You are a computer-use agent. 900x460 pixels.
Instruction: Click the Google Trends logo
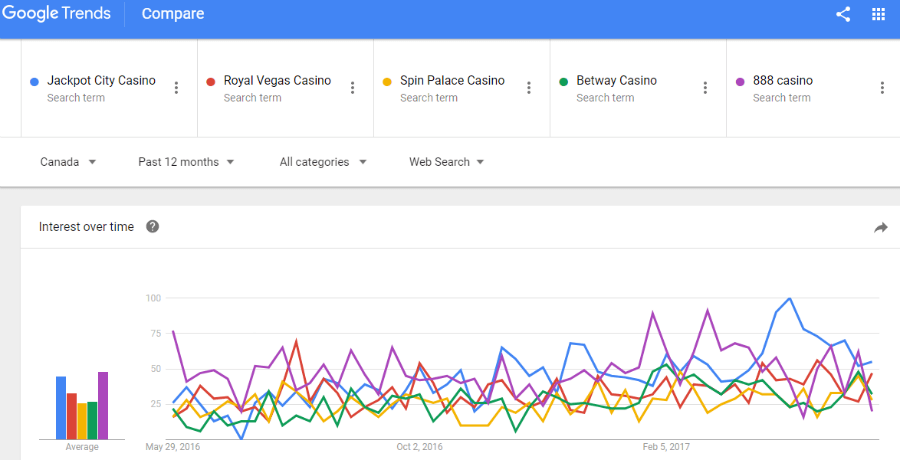[x=56, y=13]
